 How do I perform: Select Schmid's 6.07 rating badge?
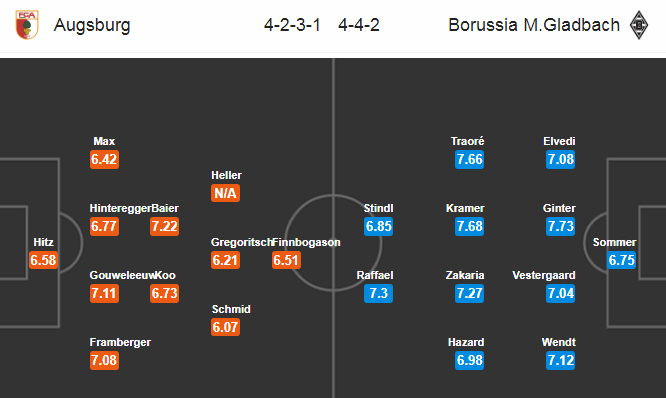(x=226, y=327)
